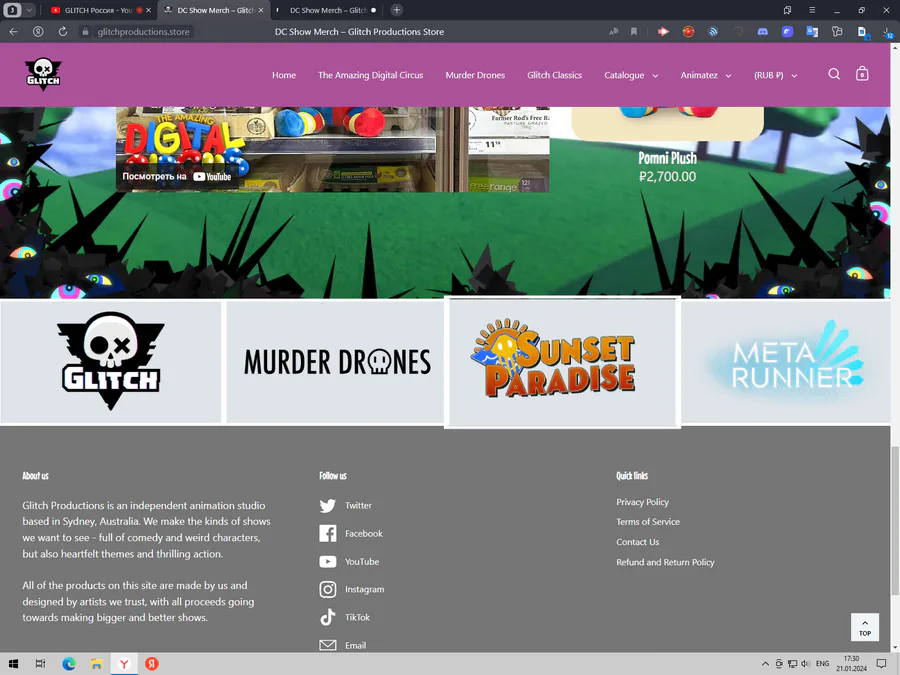Expand the tab group dropdown arrow
Screen dimensions: 900x675
[x=29, y=10]
